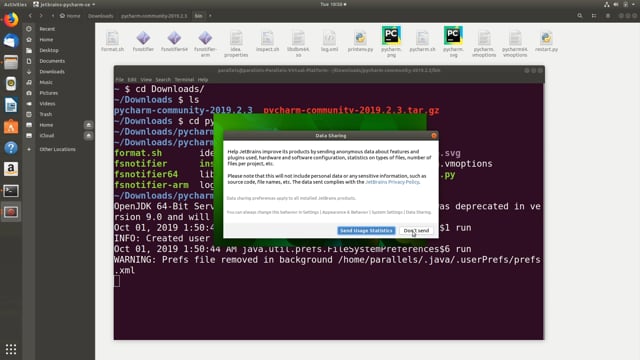Viewport: 640px width, 360px height.
Task: Open terminal Edit menu
Action: [132, 80]
